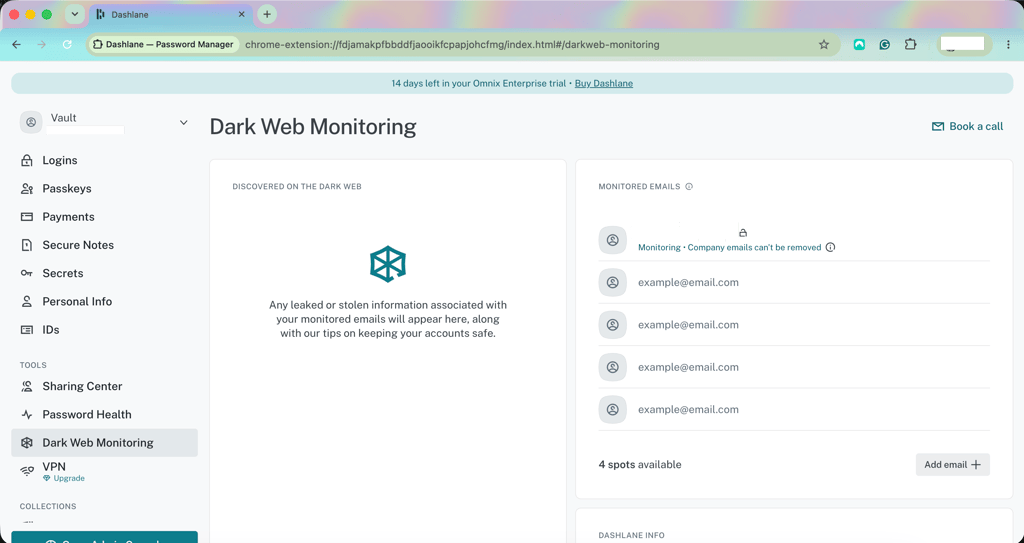Open Password Health

coord(104,414)
